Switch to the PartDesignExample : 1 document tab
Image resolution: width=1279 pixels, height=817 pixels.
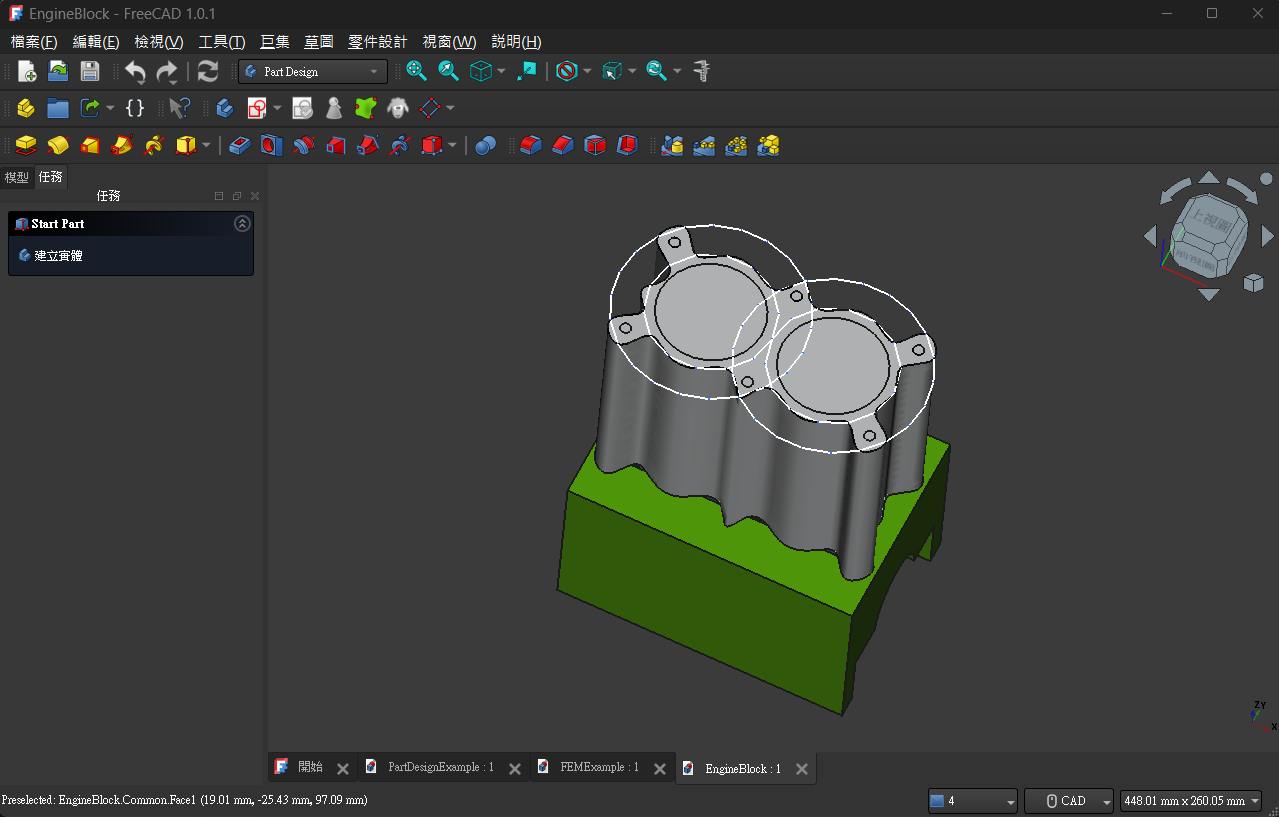coord(440,767)
